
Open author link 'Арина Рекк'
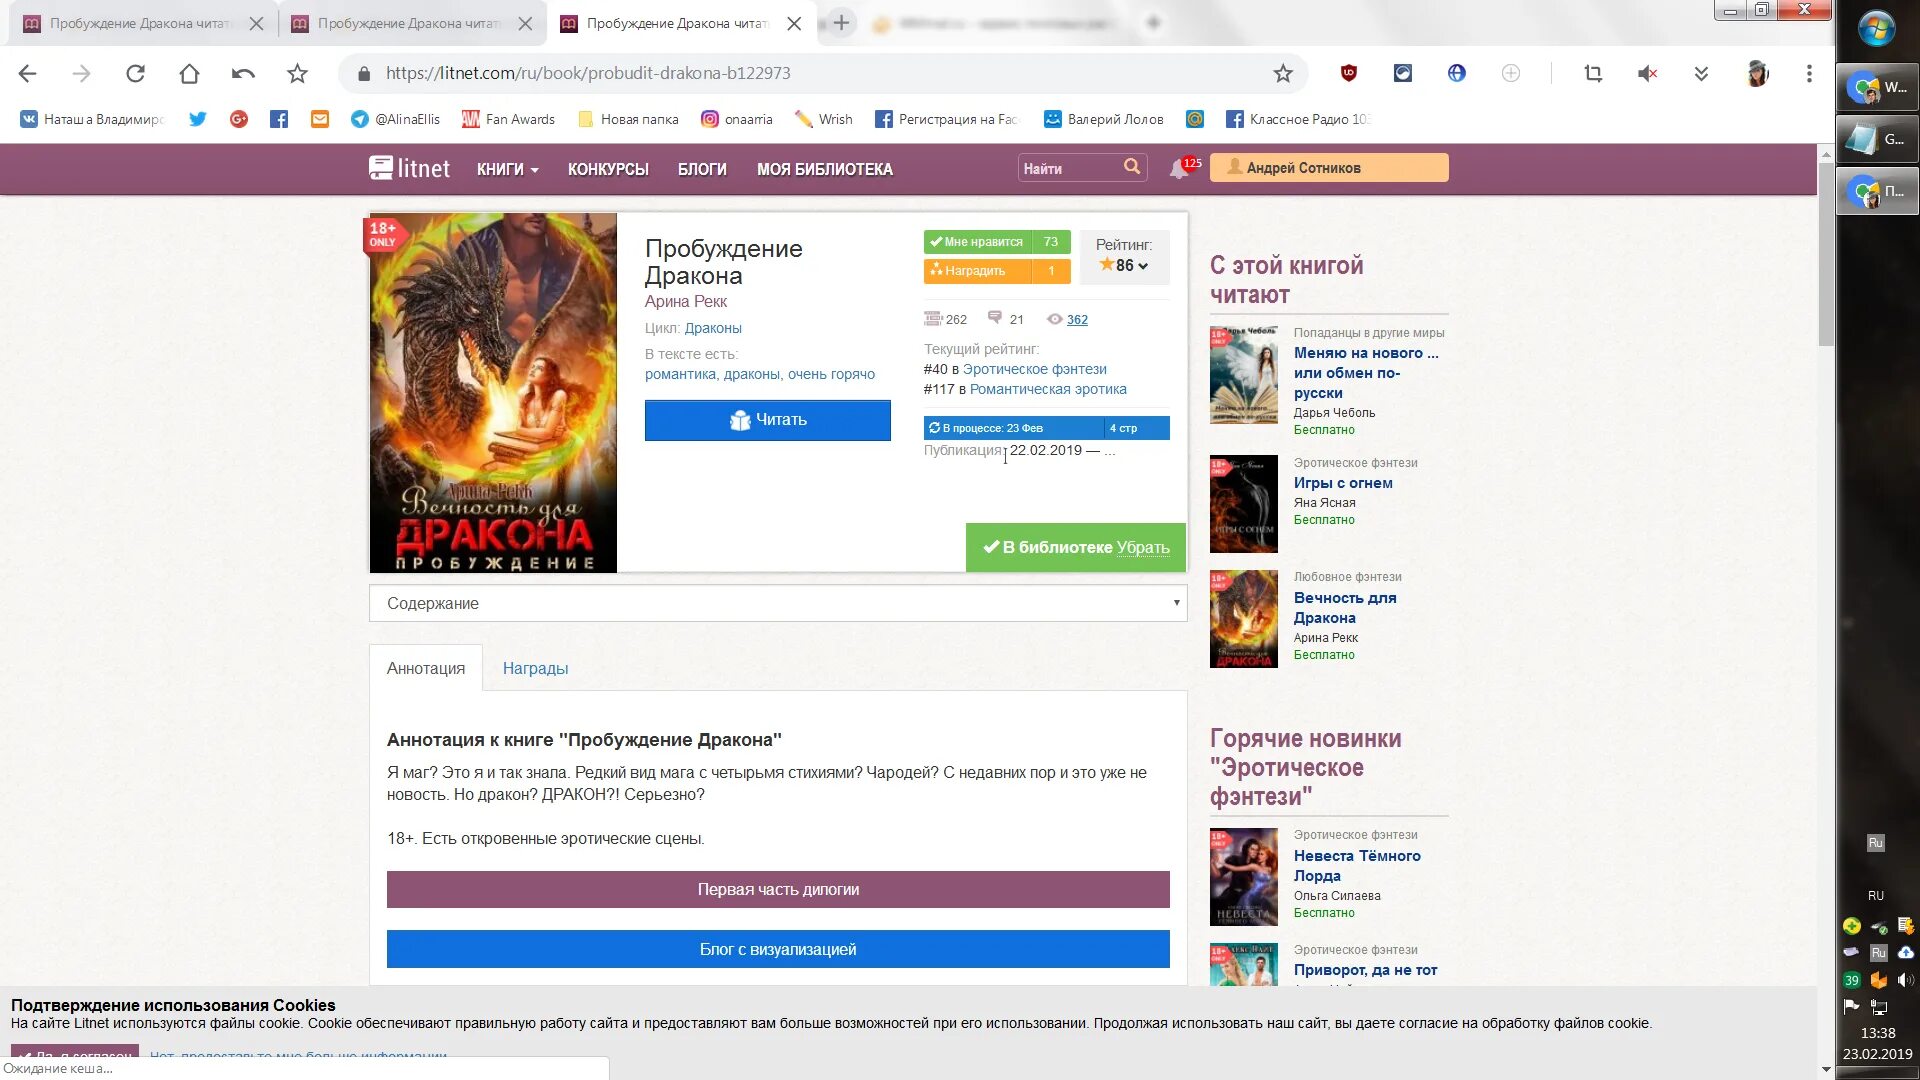(x=685, y=301)
